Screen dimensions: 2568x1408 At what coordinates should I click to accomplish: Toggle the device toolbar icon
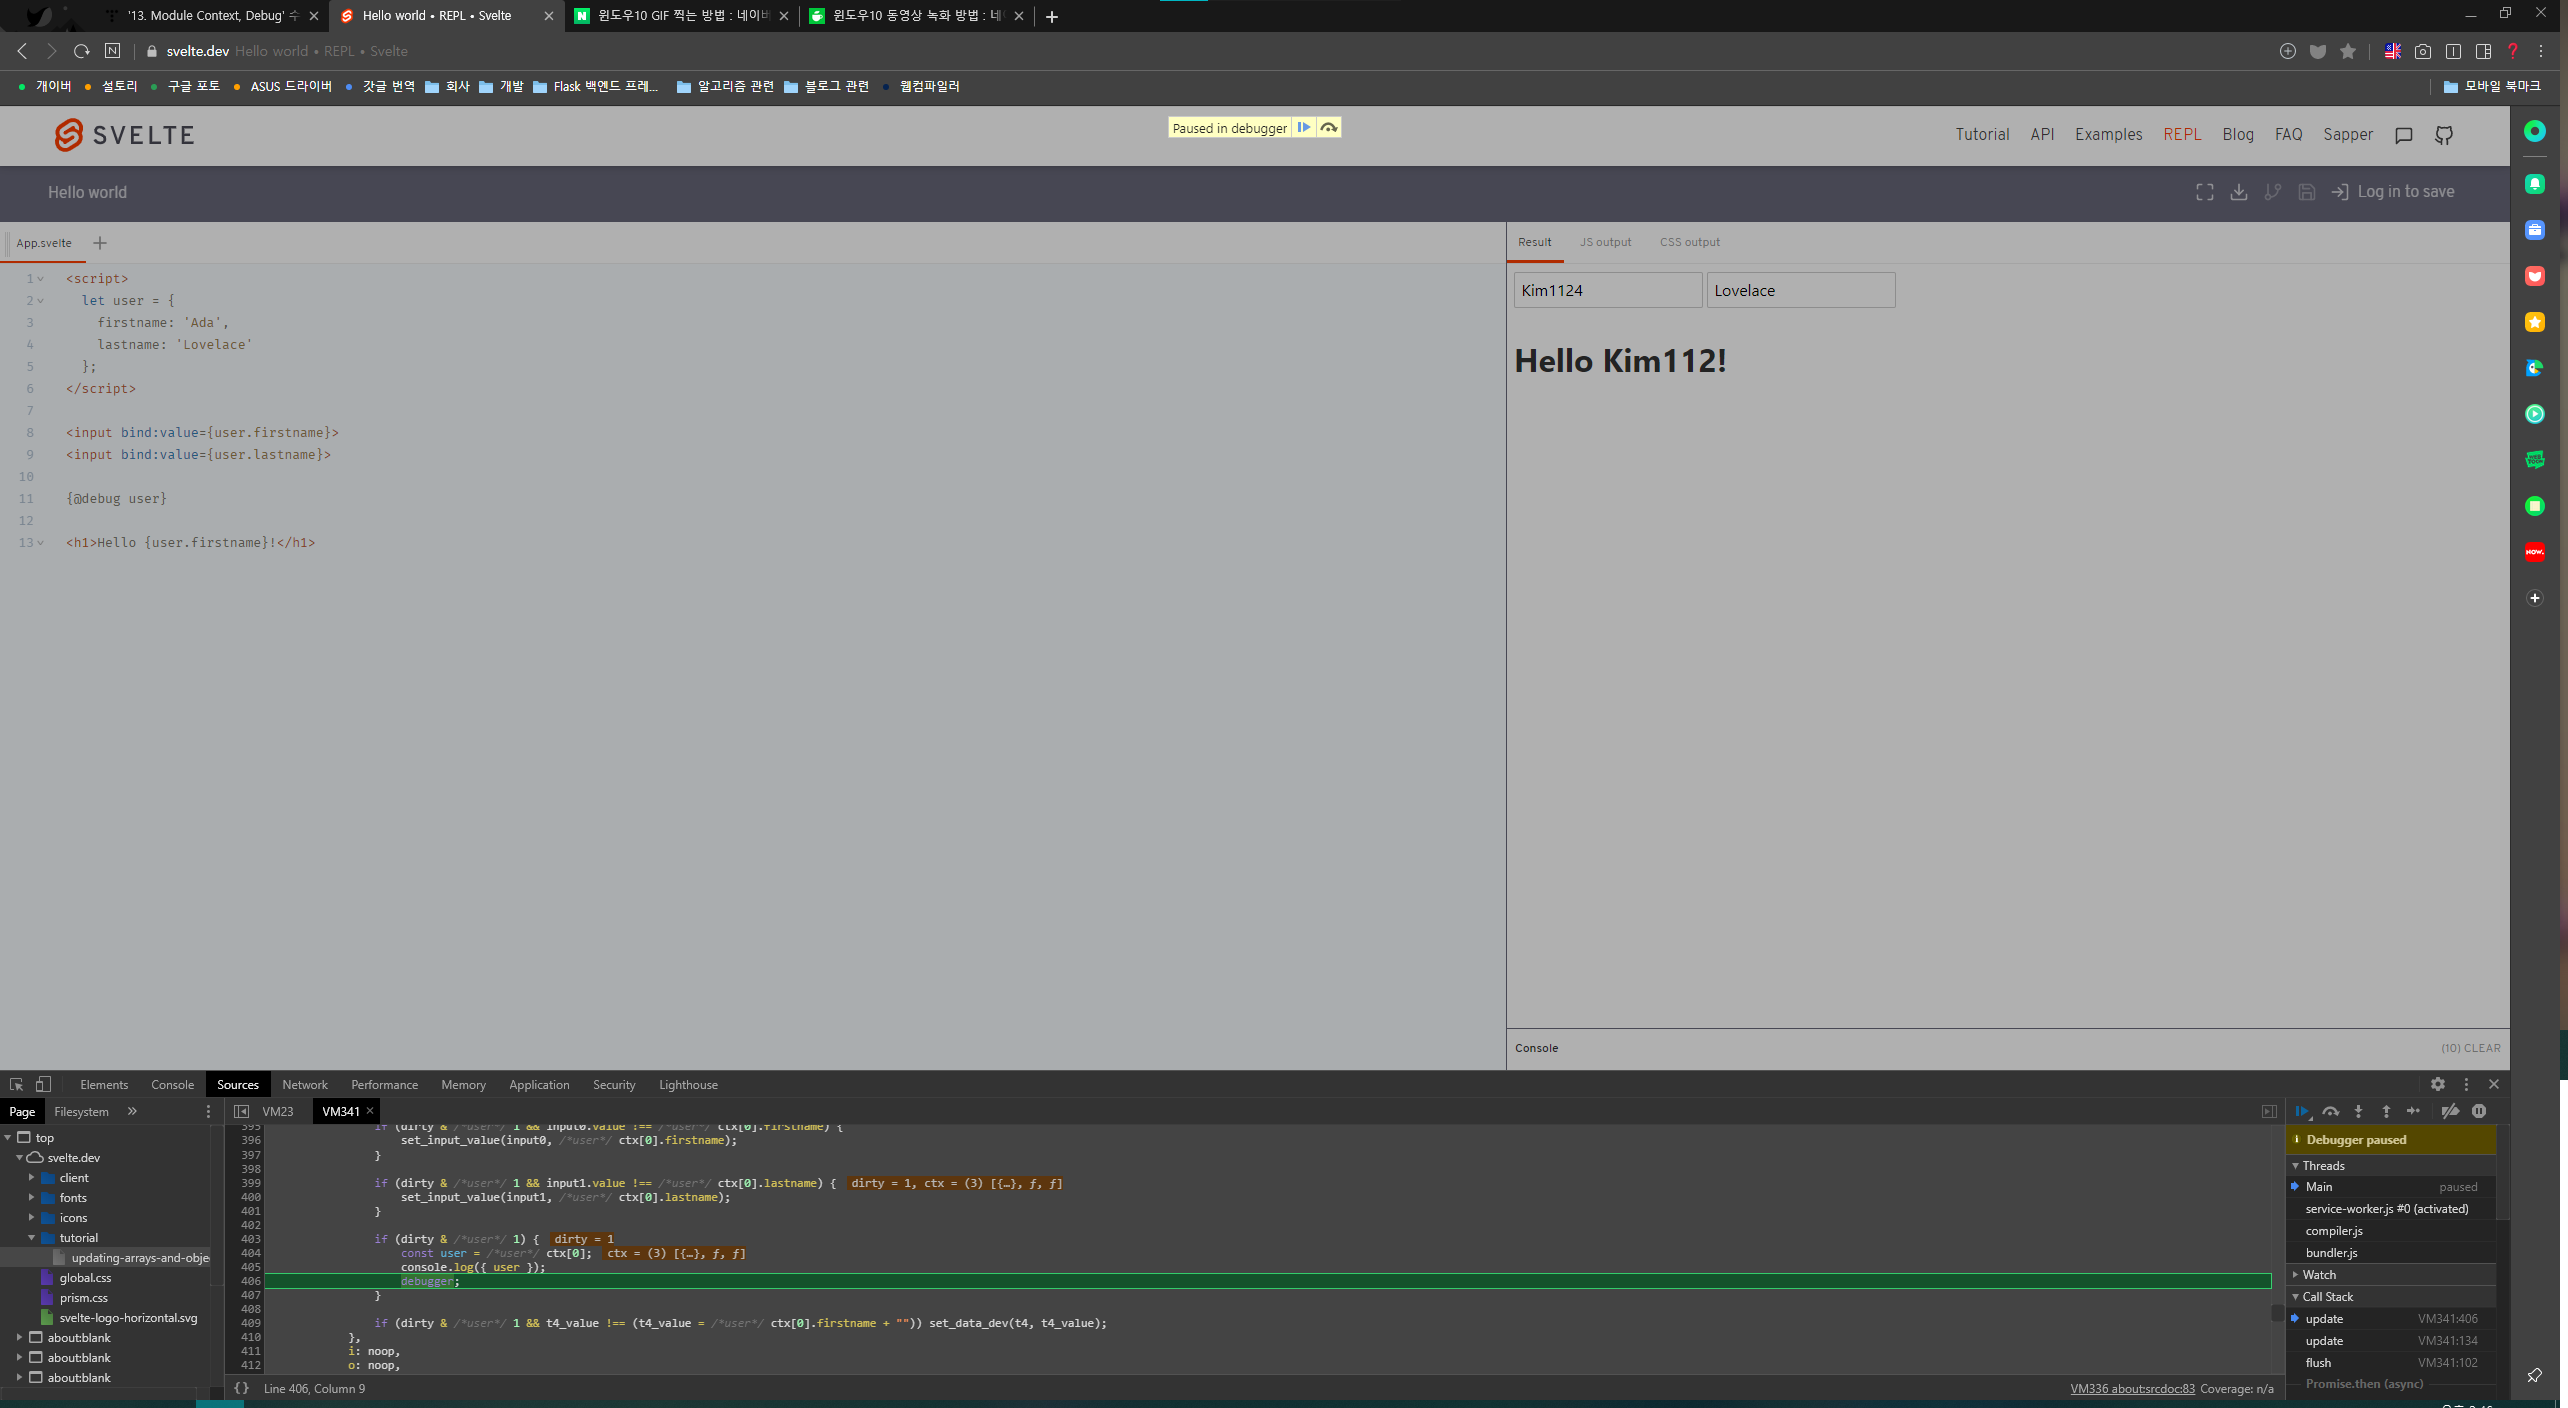(43, 1084)
